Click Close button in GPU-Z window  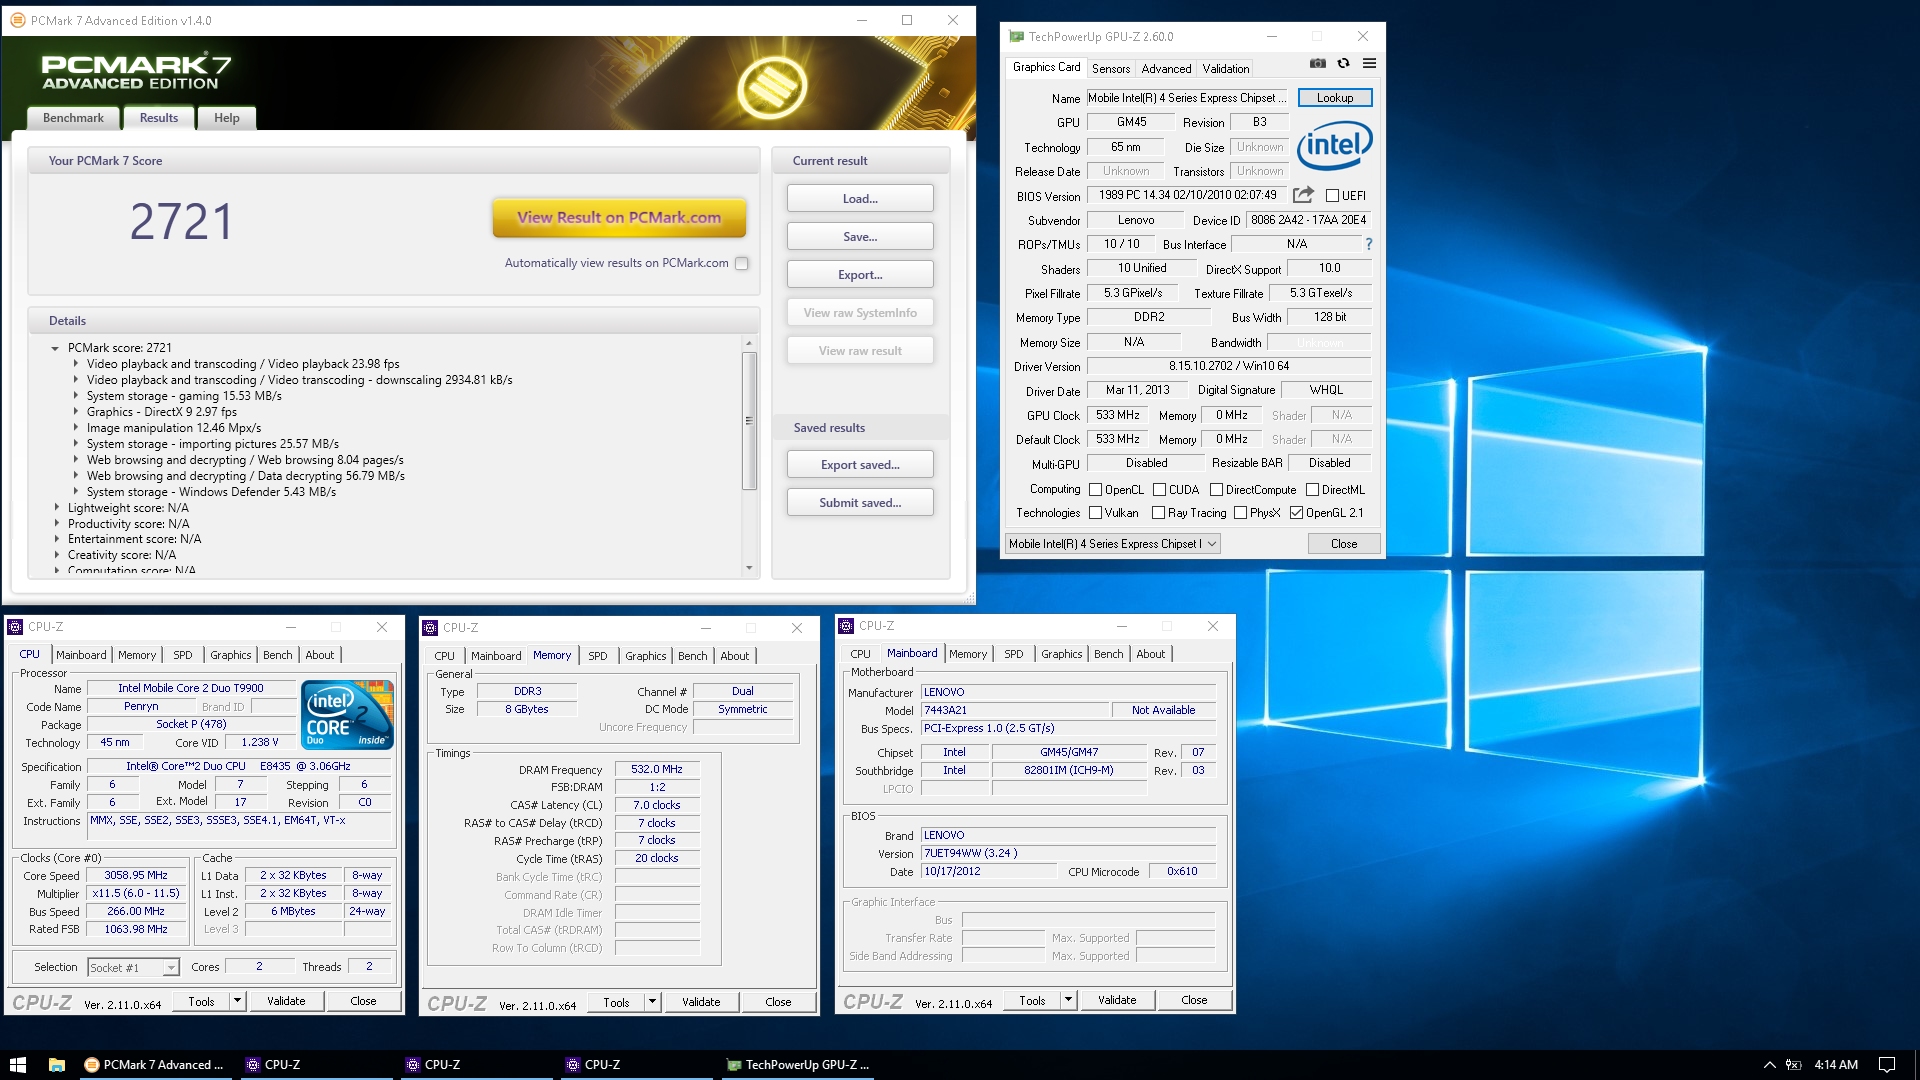coord(1344,544)
